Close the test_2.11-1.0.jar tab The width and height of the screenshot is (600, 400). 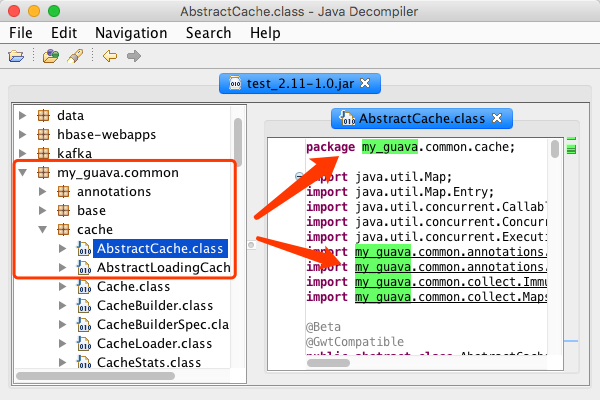click(x=365, y=82)
